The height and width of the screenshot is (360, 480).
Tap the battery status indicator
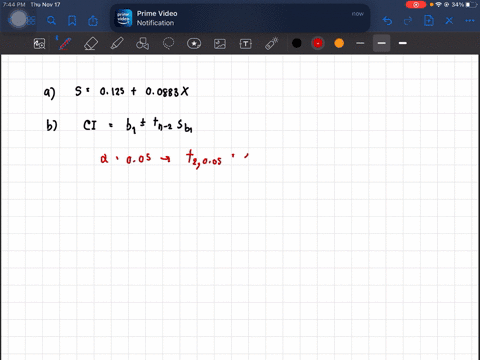pos(465,5)
